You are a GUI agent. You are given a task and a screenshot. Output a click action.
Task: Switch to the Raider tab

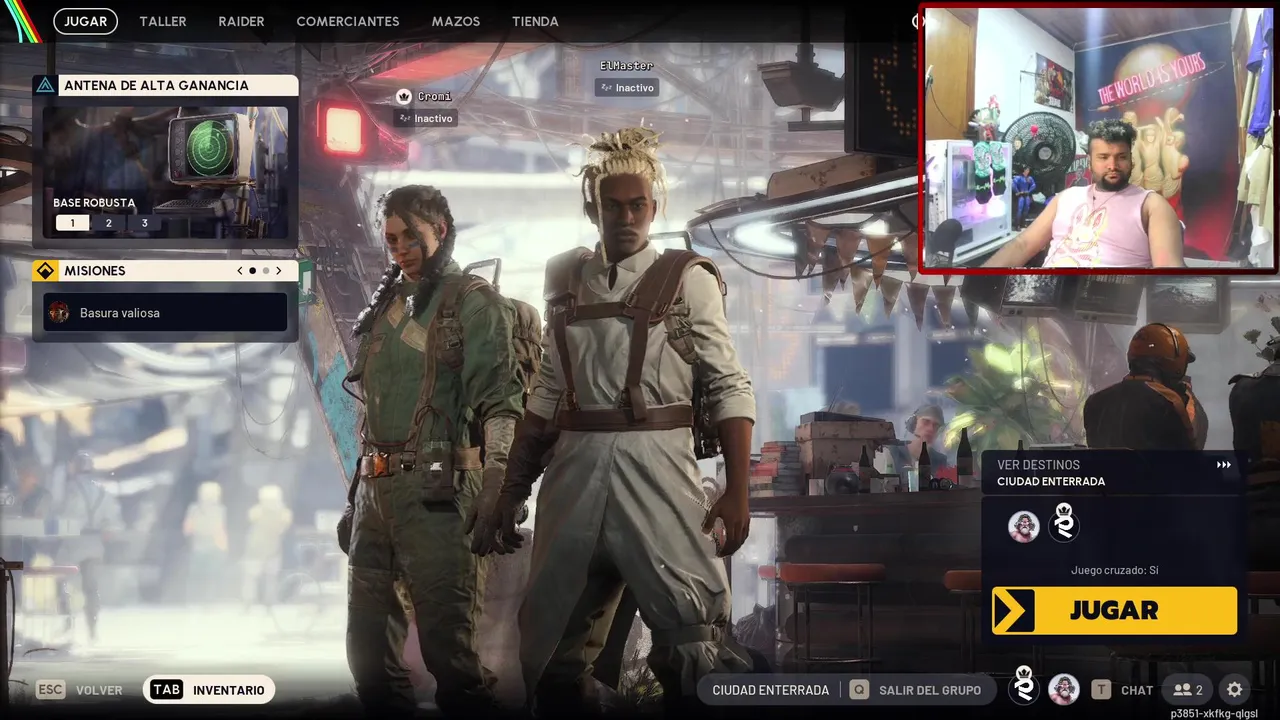click(x=241, y=21)
